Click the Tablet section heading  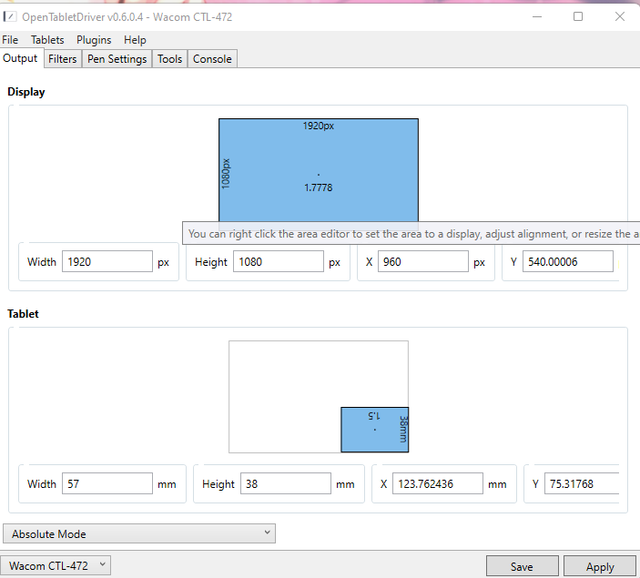23,314
